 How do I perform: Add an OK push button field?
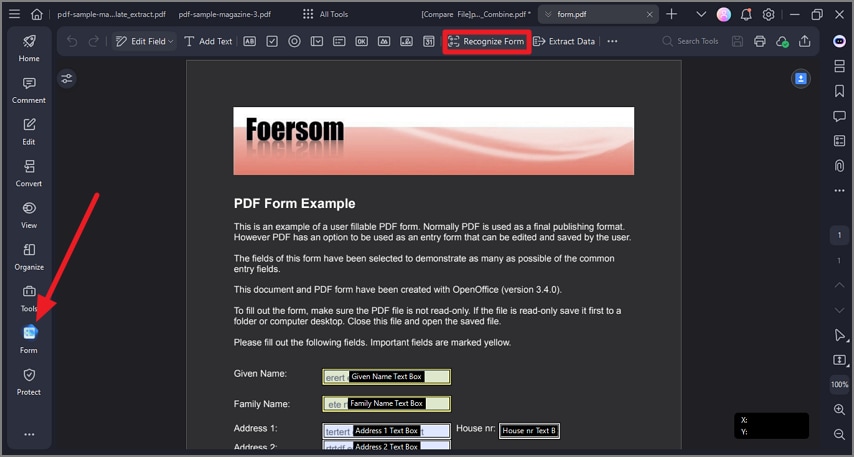(361, 41)
